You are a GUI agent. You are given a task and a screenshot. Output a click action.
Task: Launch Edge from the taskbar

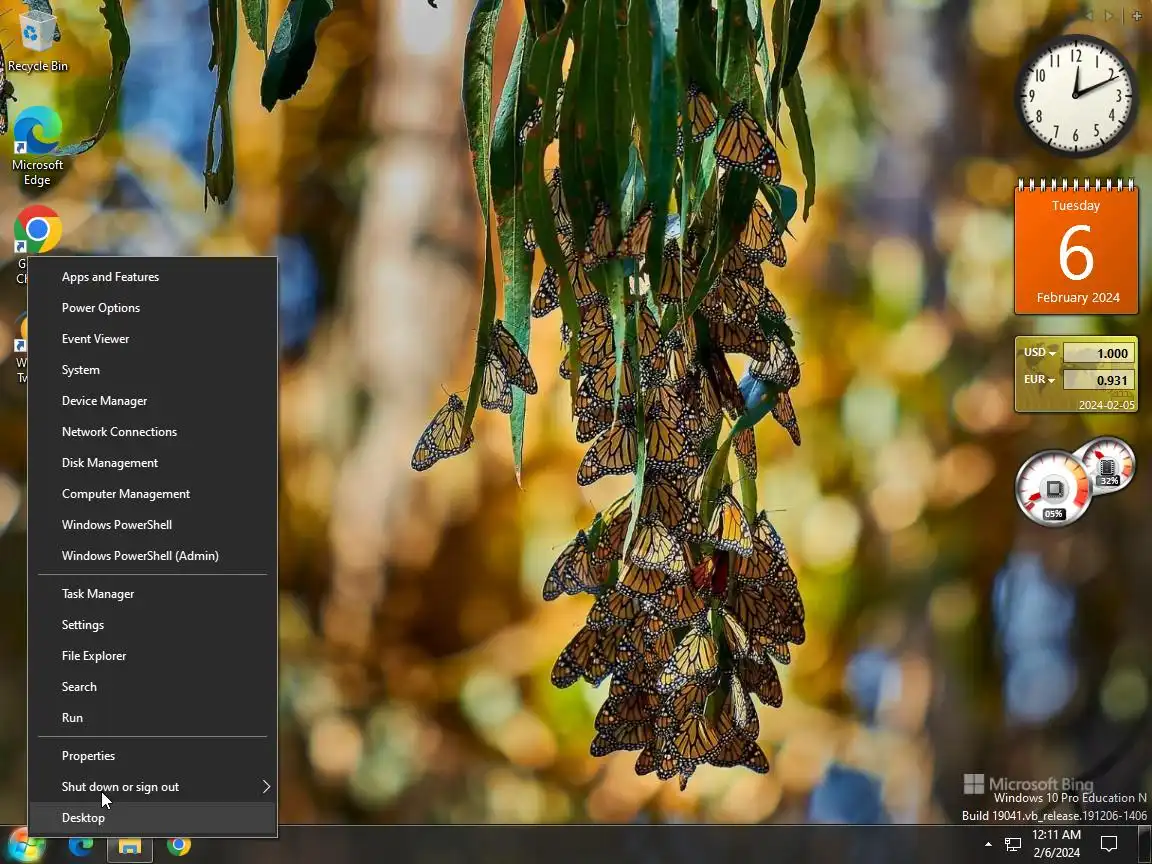click(81, 846)
